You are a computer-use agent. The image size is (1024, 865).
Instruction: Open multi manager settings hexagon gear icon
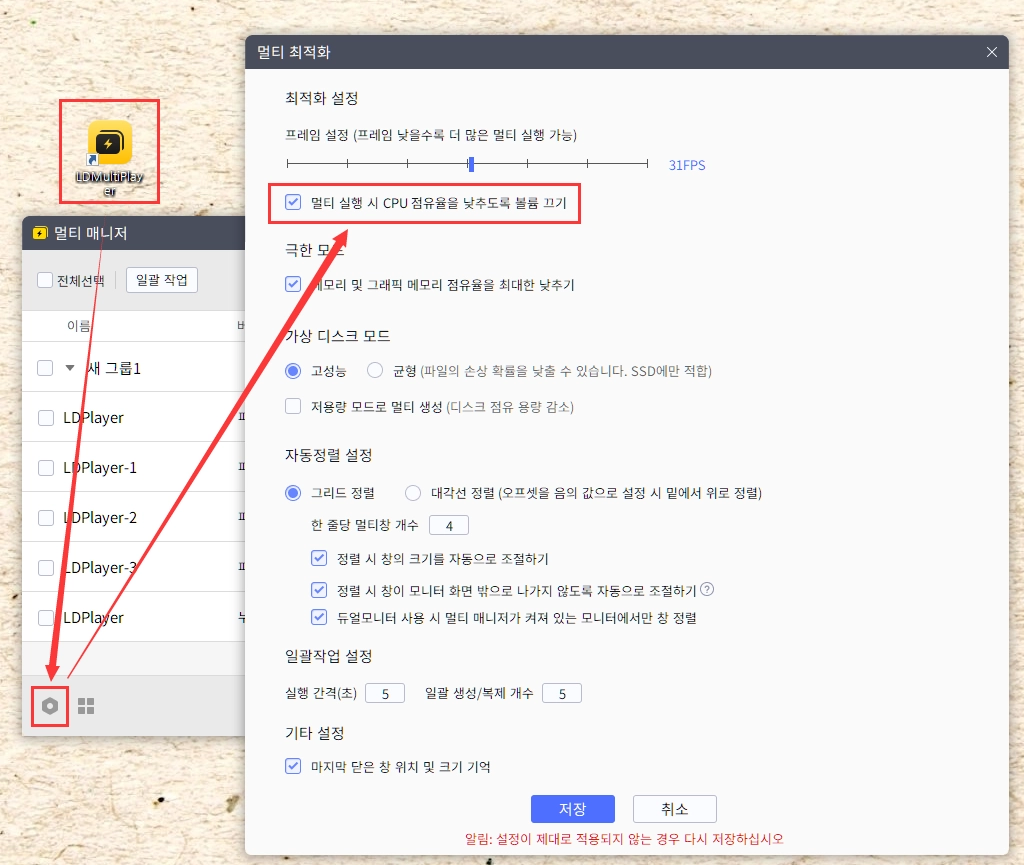coord(50,706)
